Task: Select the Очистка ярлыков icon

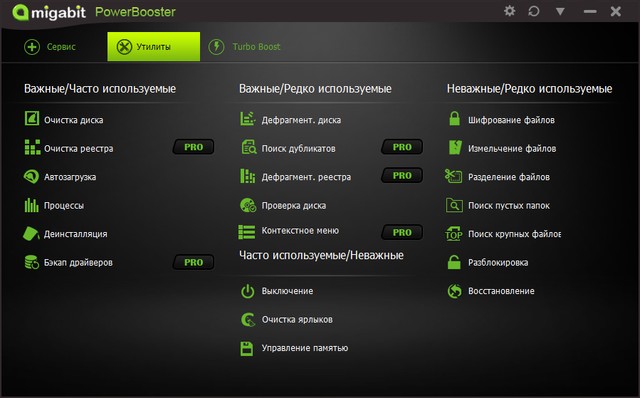Action: coord(247,319)
